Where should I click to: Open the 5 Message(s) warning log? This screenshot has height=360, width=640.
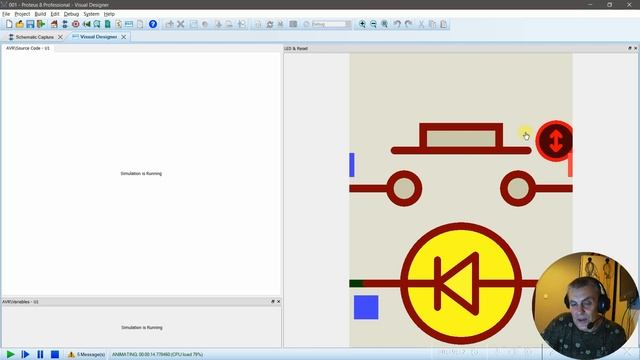87,354
